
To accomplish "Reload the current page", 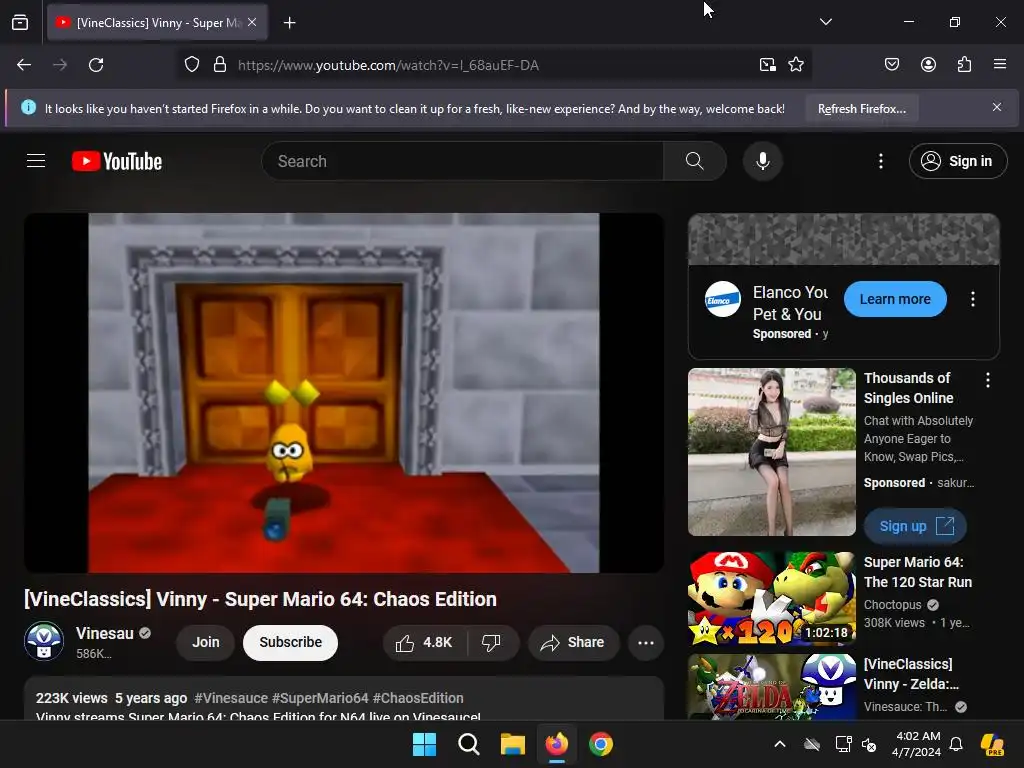I will pos(96,65).
